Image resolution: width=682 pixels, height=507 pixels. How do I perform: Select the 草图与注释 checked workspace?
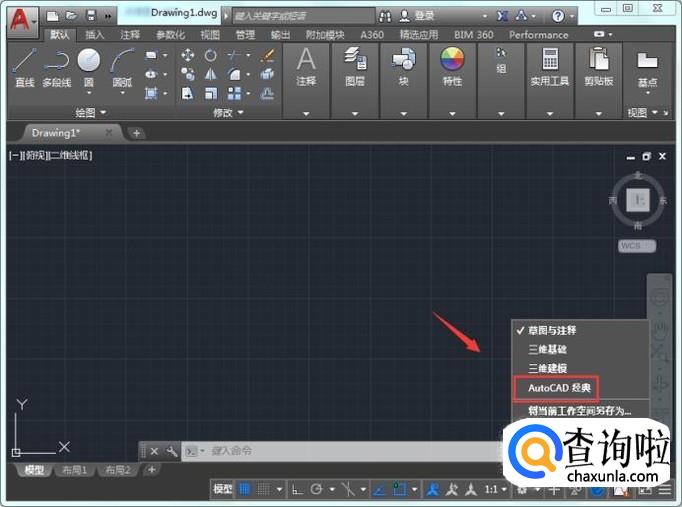click(x=551, y=330)
